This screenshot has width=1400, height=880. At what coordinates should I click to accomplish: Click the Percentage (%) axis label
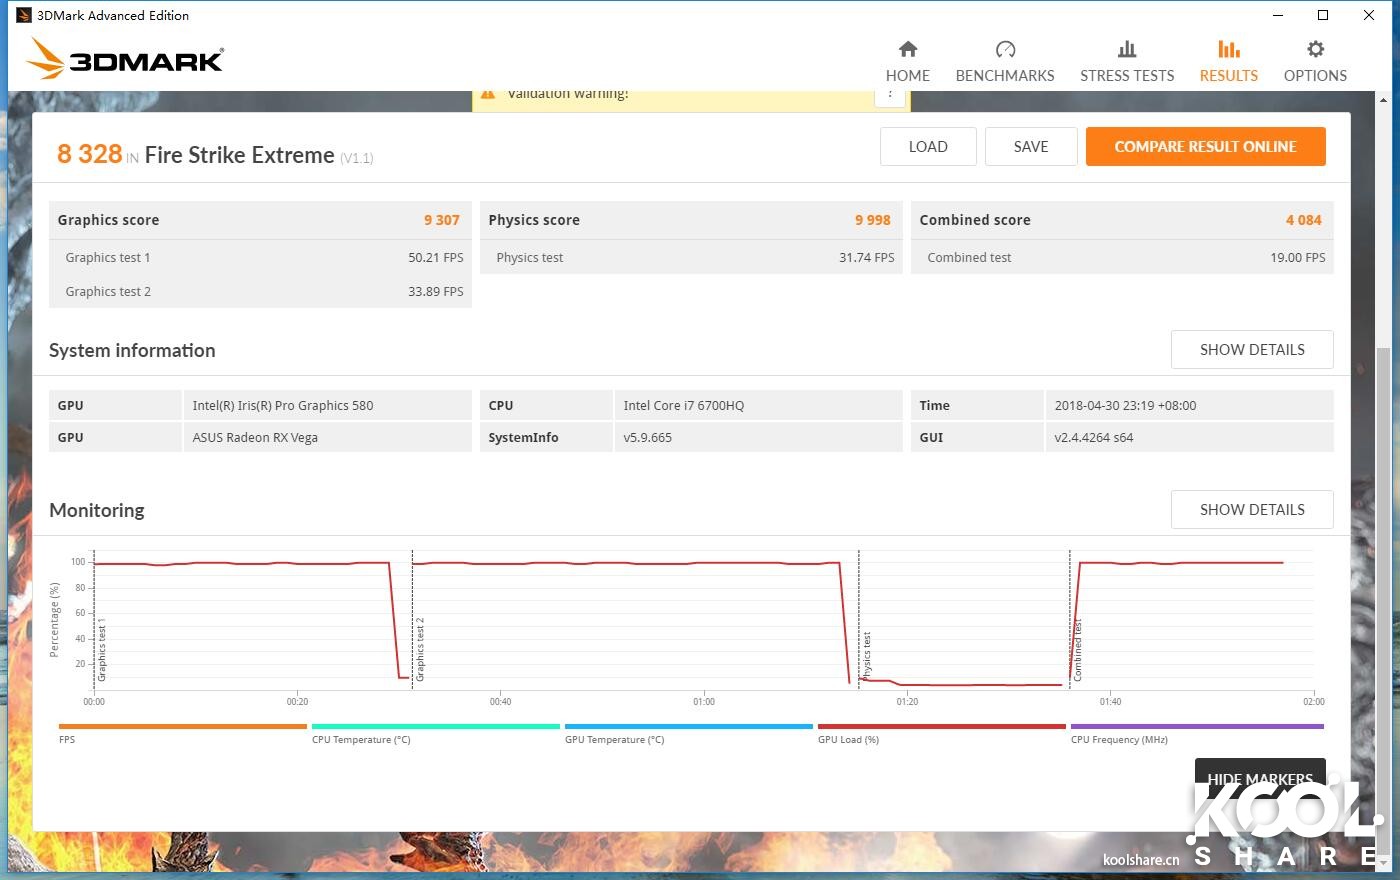[x=54, y=620]
